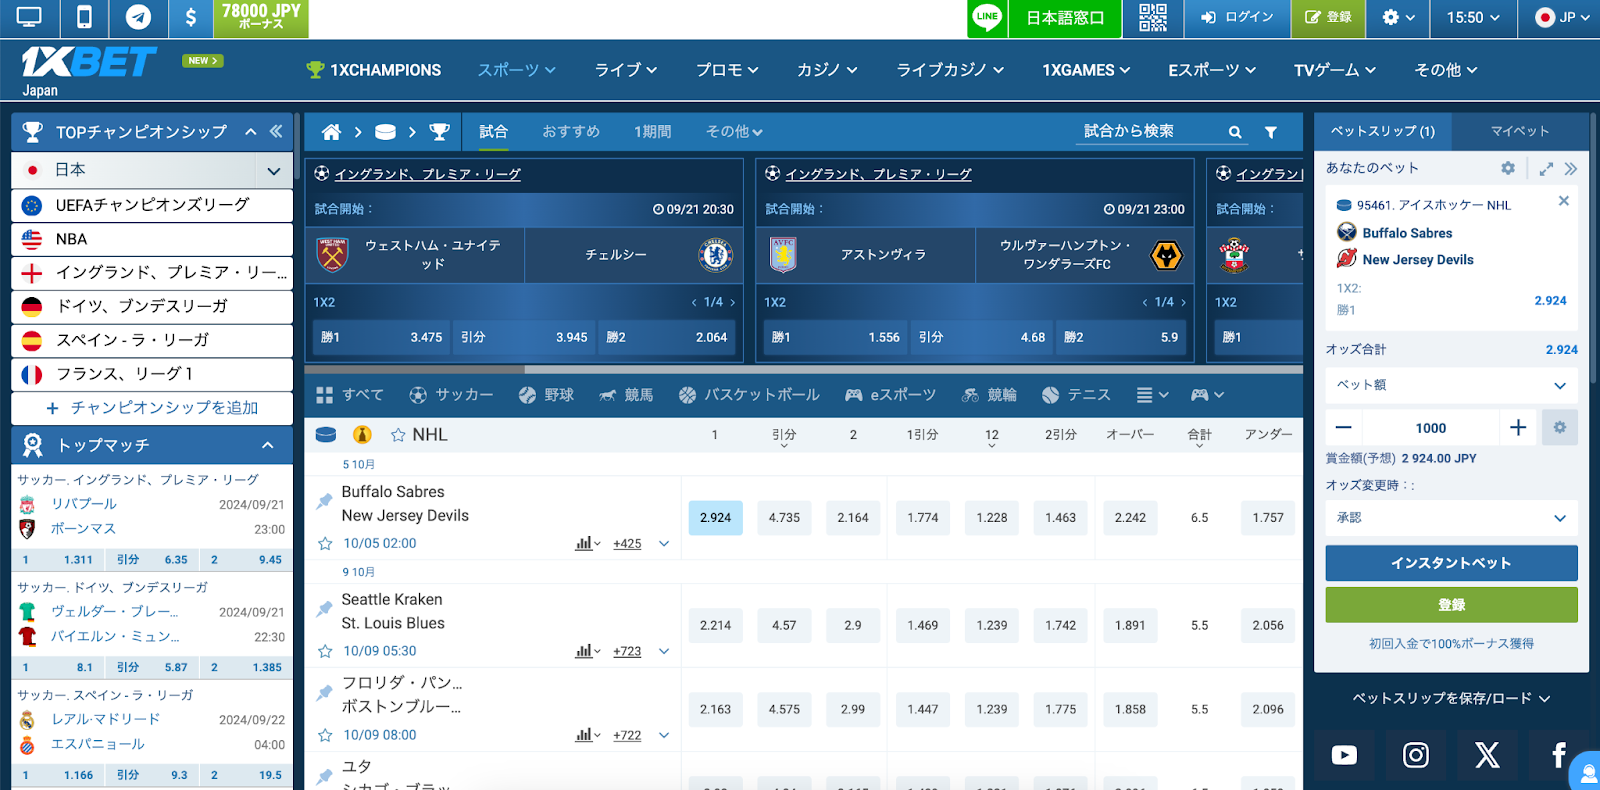Open the ライブ menu

[626, 70]
